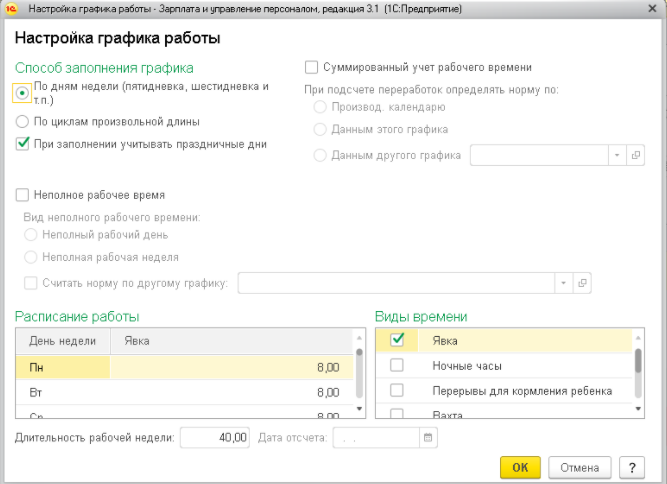Click the День недели column header

(x=63, y=341)
